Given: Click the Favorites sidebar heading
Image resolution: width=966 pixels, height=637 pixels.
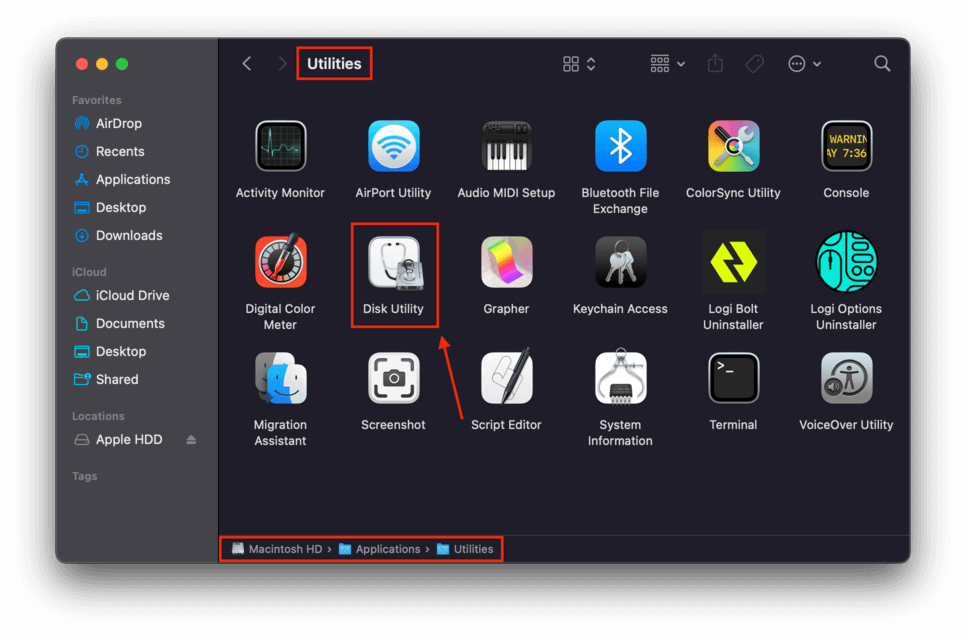Looking at the screenshot, I should click(97, 100).
